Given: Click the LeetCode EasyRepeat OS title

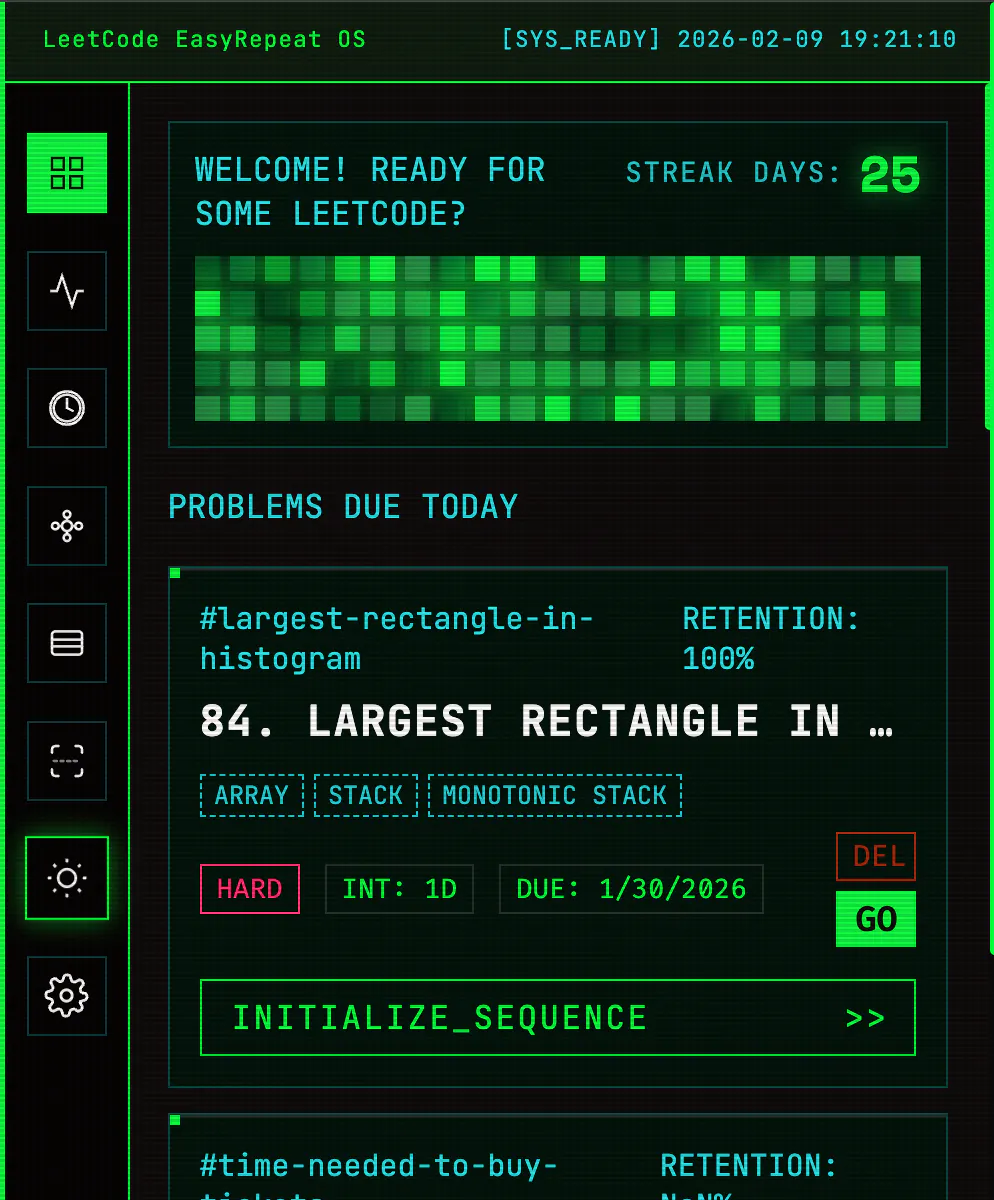Looking at the screenshot, I should coord(205,40).
